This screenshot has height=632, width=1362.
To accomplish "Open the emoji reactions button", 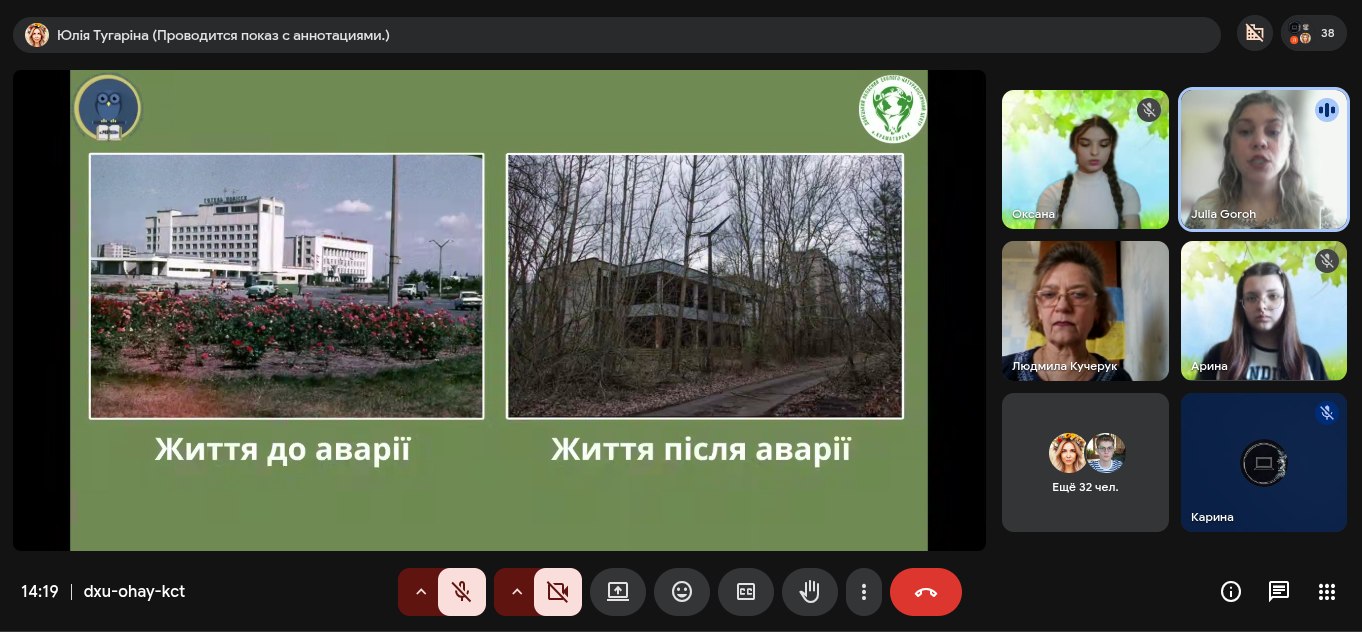I will click(682, 592).
